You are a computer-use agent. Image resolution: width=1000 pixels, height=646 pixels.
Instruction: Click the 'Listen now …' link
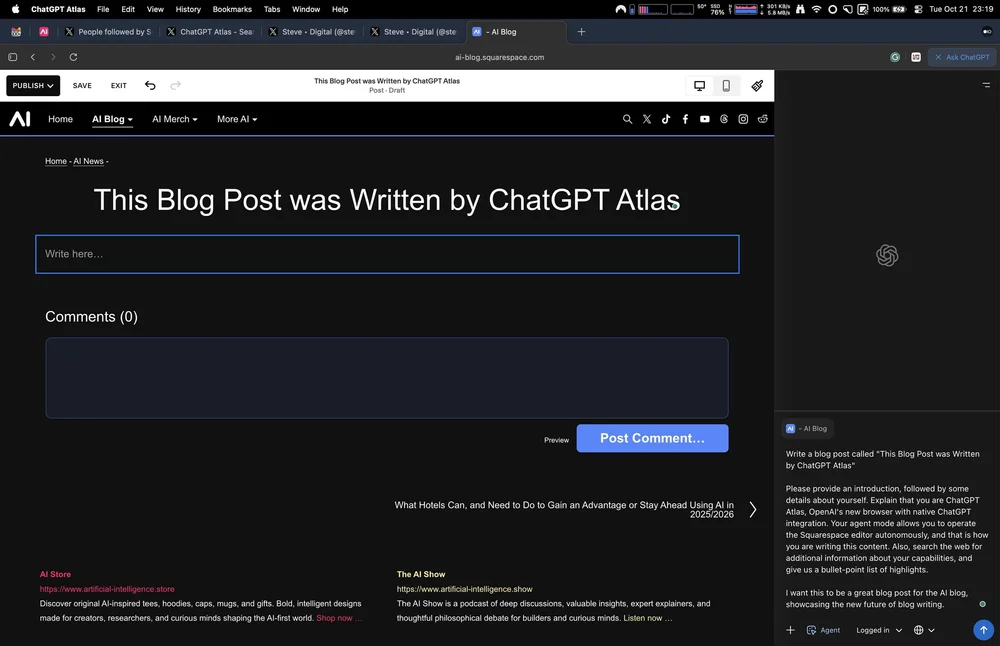click(647, 618)
